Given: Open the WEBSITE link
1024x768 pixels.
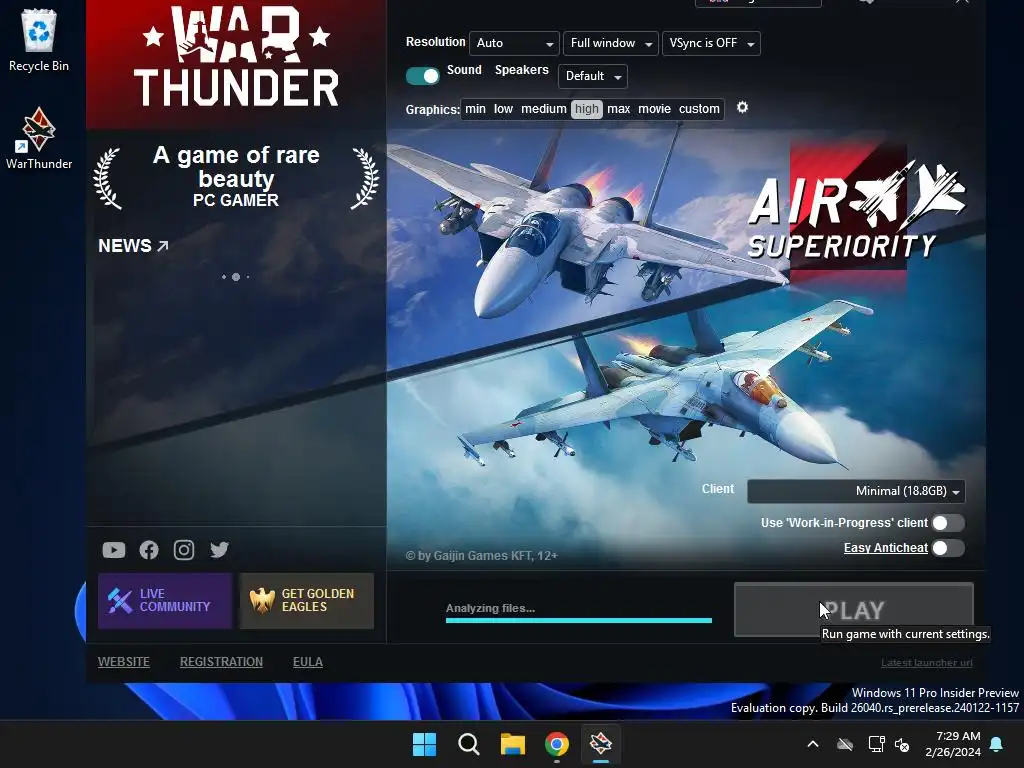Looking at the screenshot, I should 123,662.
